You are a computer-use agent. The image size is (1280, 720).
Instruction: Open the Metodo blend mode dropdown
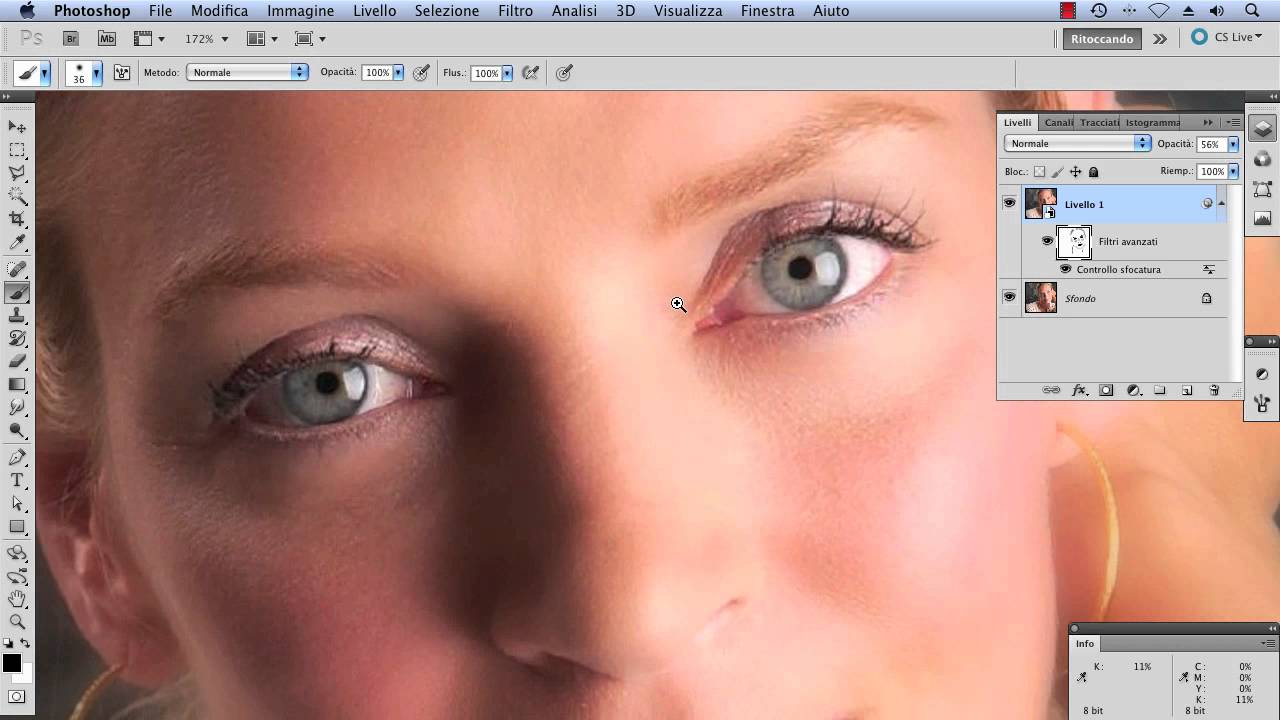pos(246,73)
